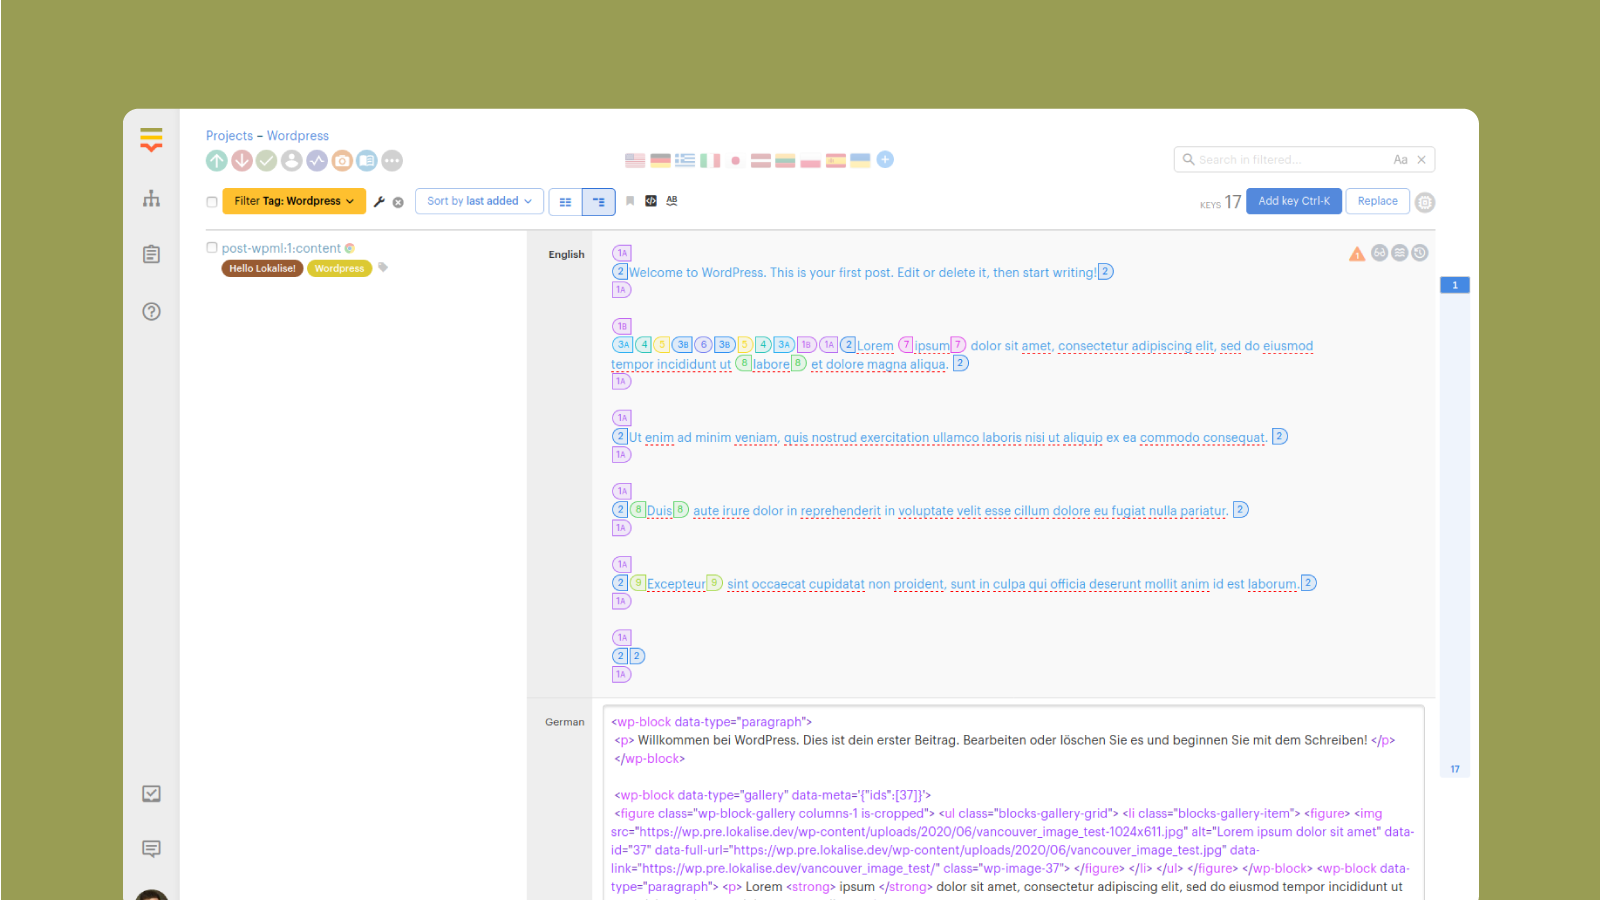This screenshot has width=1600, height=900.
Task: Open the Sort by last added dropdown
Action: pyautogui.click(x=479, y=201)
